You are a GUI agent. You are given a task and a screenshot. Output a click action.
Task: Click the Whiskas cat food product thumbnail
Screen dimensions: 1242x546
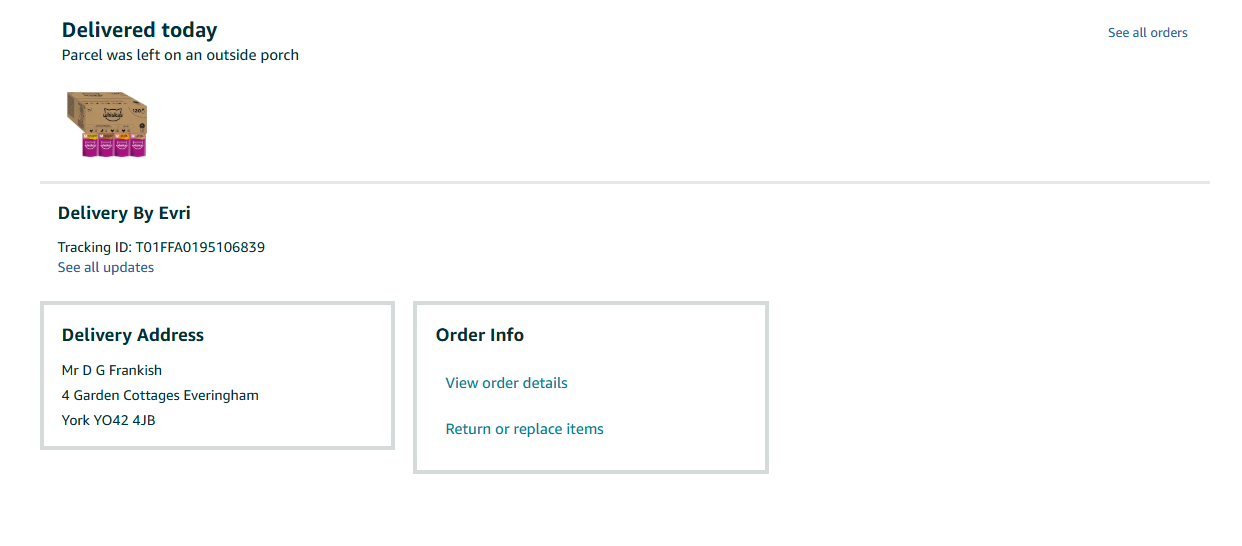coord(107,125)
